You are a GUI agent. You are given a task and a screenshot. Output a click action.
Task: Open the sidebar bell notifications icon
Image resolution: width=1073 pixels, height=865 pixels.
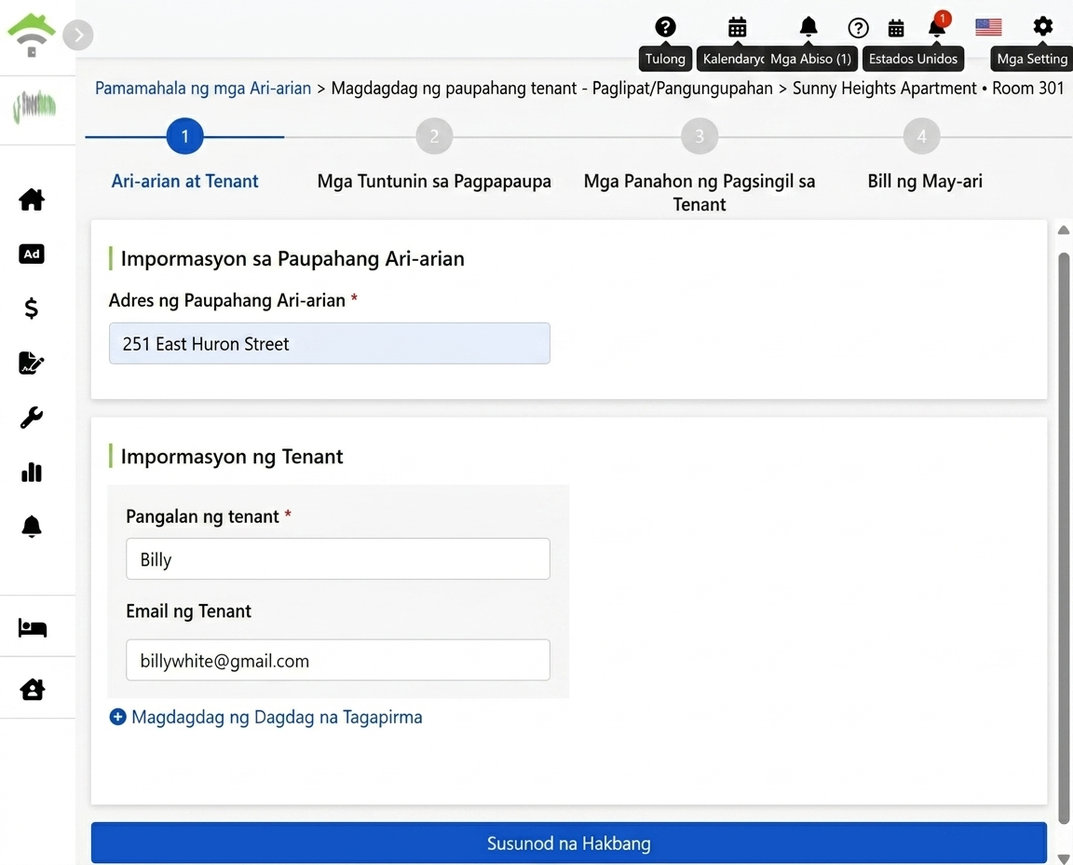(x=31, y=526)
